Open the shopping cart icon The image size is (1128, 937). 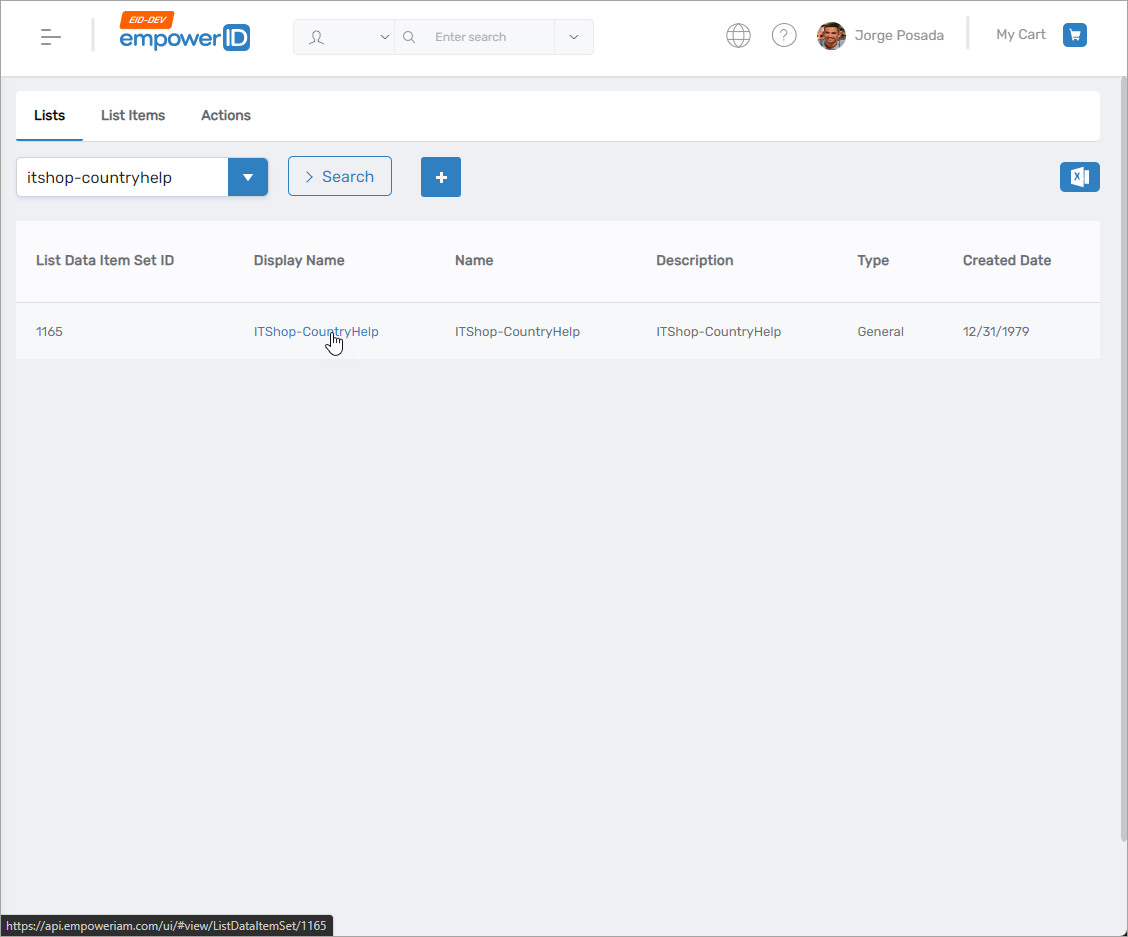[1074, 34]
